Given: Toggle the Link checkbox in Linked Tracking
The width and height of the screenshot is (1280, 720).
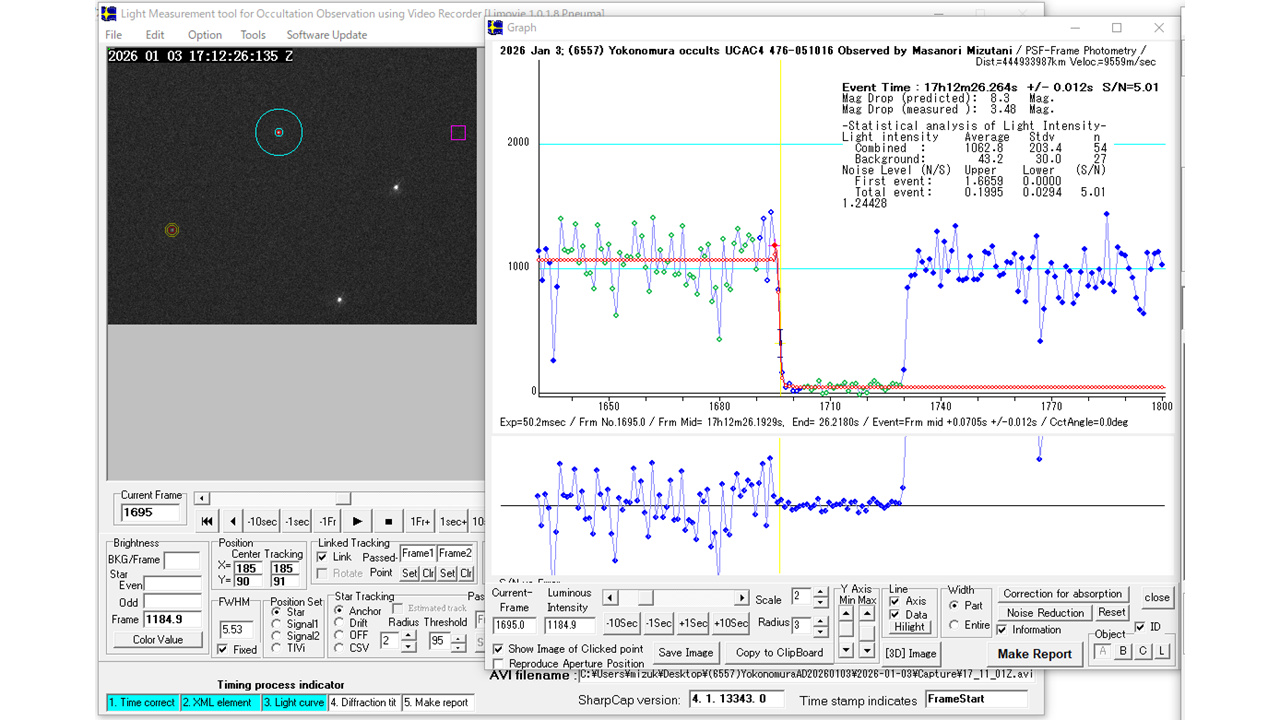Looking at the screenshot, I should [322, 556].
